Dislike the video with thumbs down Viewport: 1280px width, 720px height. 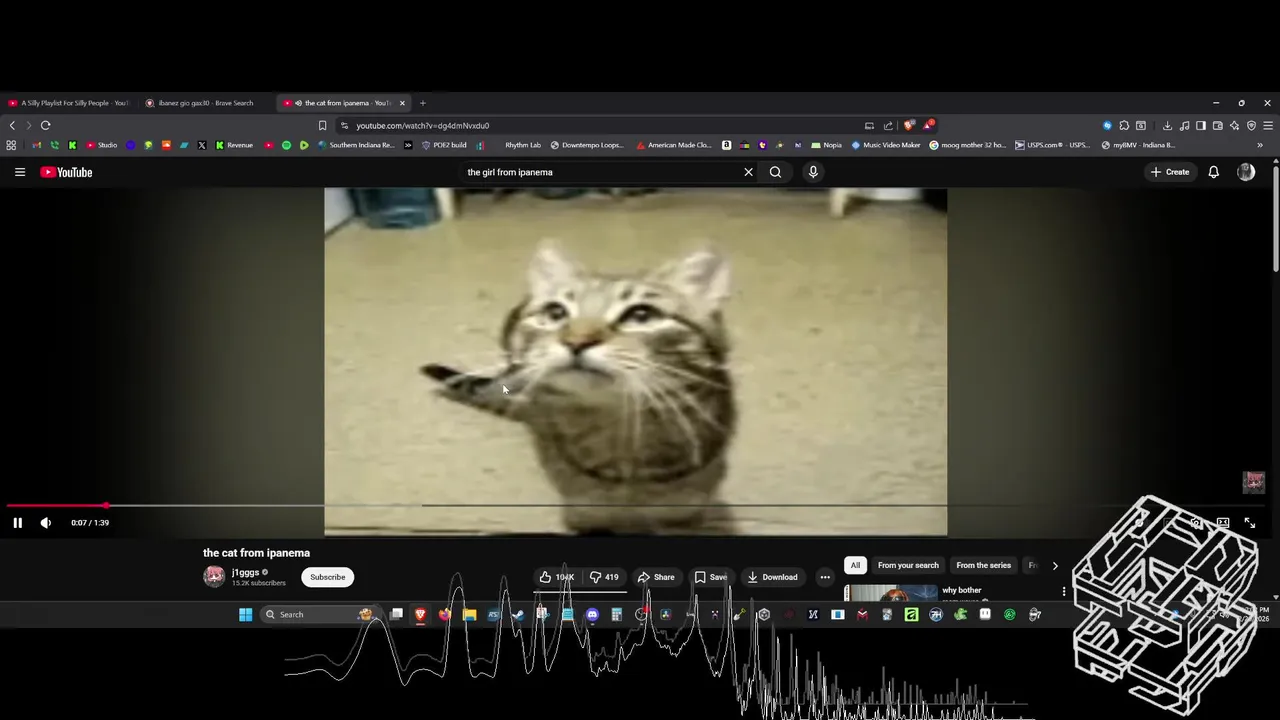click(x=604, y=577)
